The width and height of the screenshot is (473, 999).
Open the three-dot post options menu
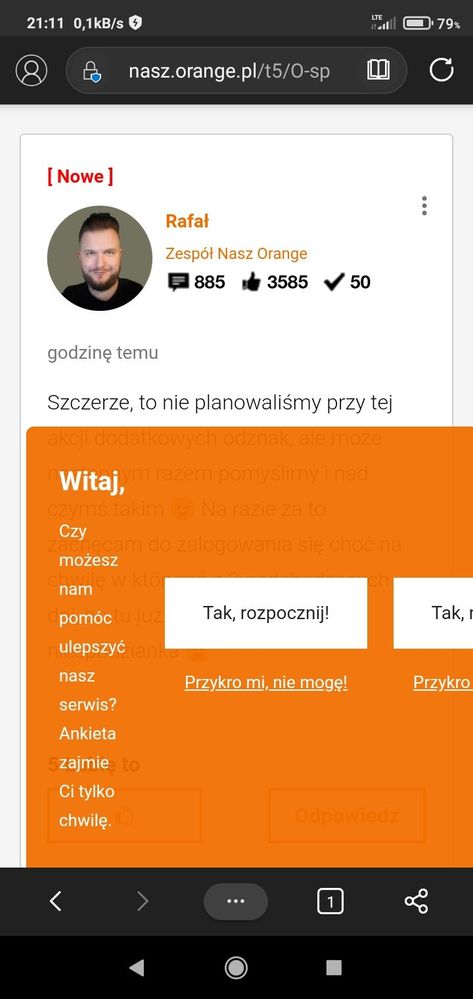(x=424, y=206)
